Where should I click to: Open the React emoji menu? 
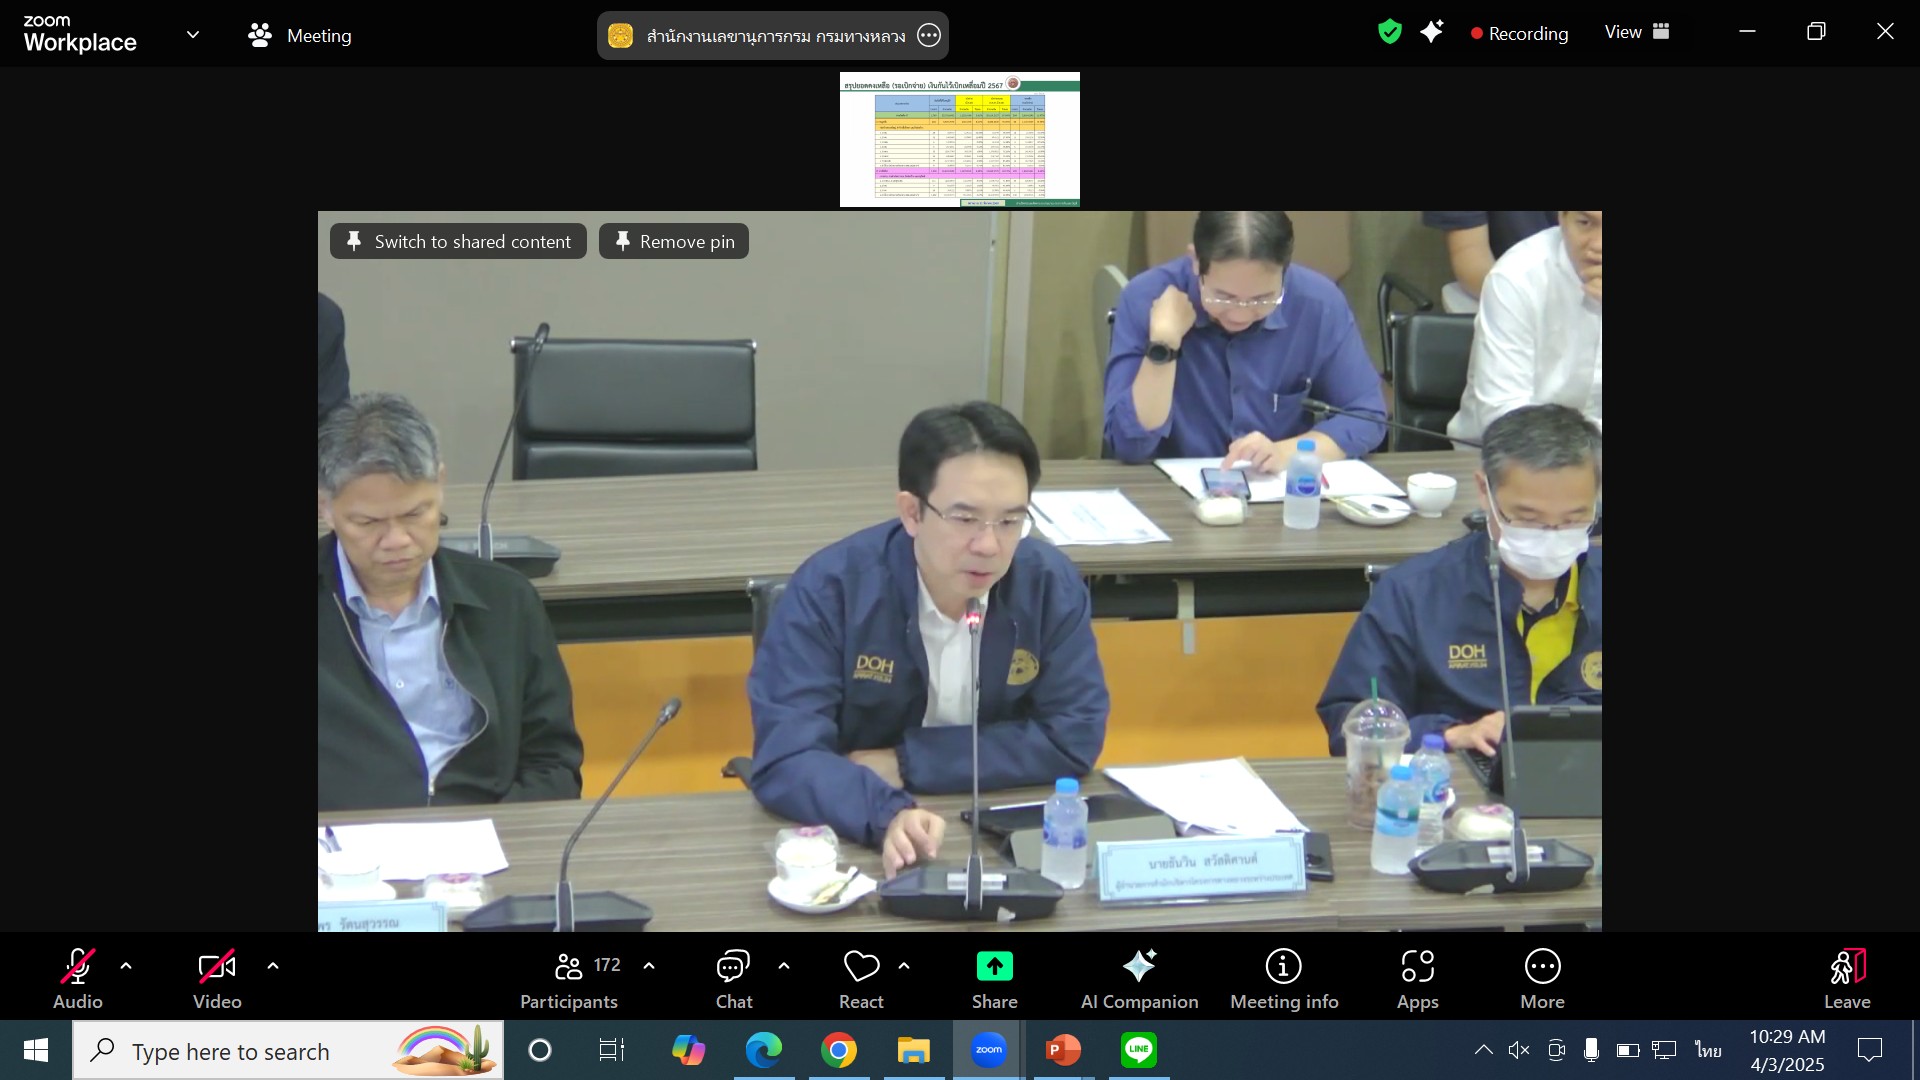[861, 976]
